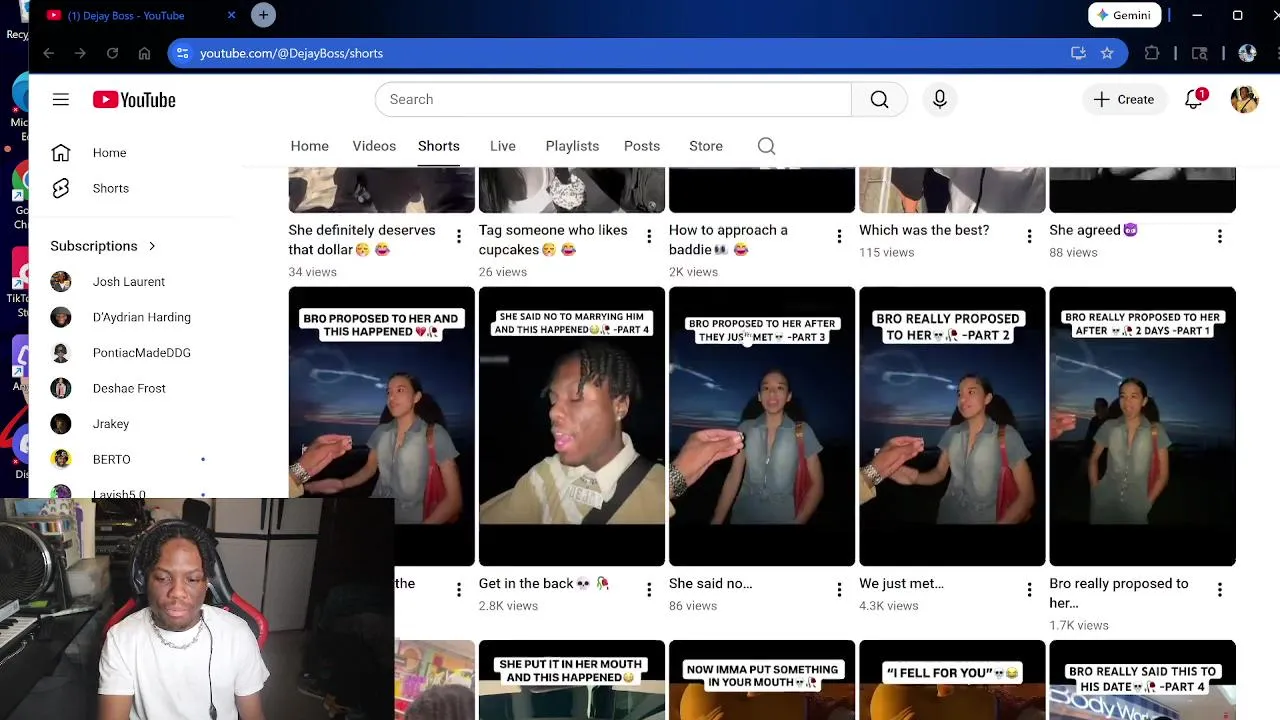Image resolution: width=1280 pixels, height=720 pixels.
Task: Open the sidebar Home icon
Action: 61,153
